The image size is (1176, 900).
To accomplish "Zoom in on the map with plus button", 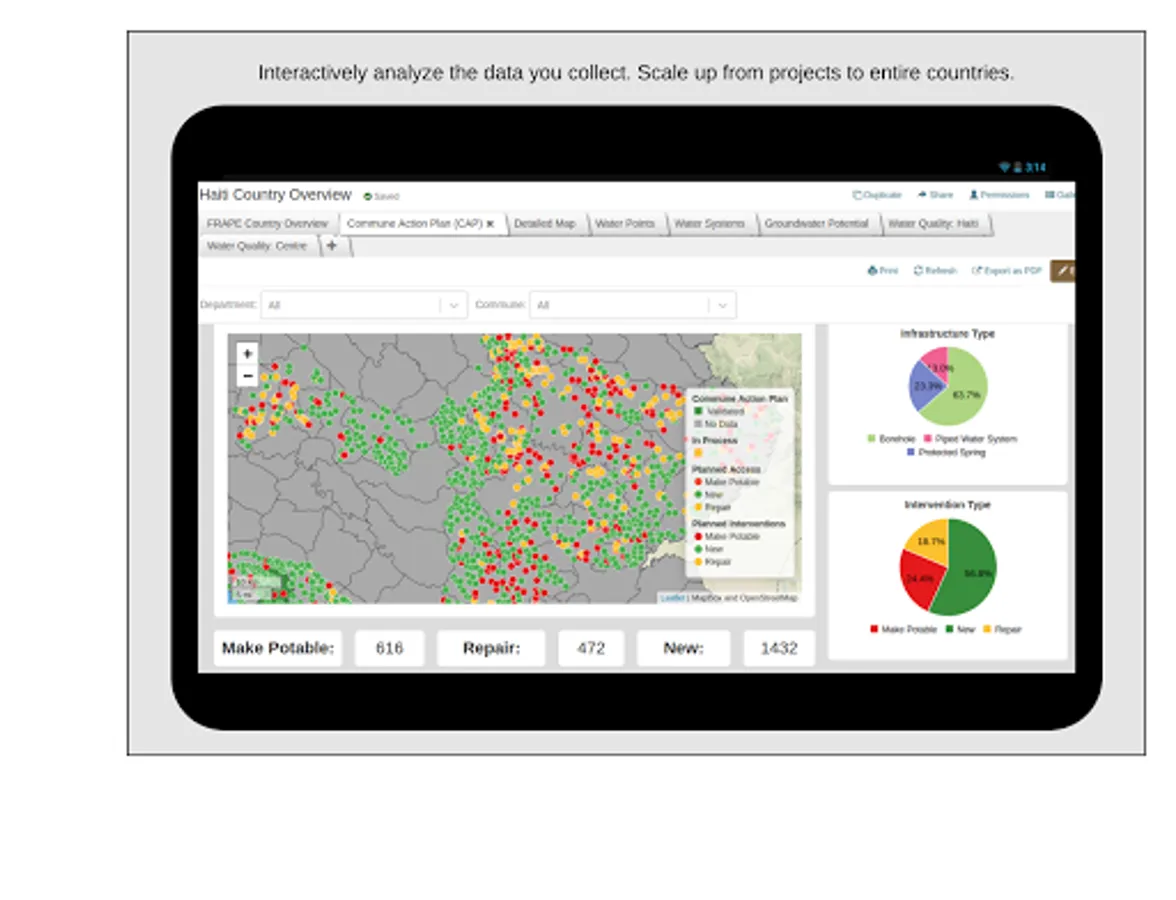I will tap(248, 353).
